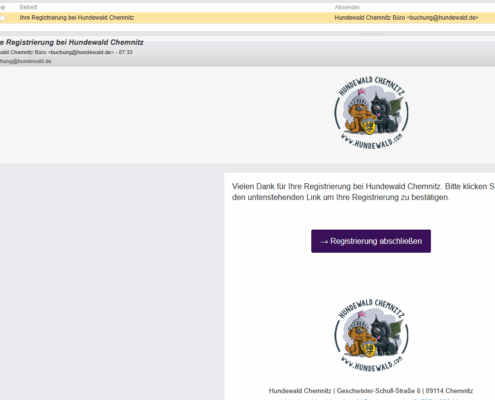Grab the pane splitter handle below message list
Screen dimensions: 495x400
coord(371,34)
